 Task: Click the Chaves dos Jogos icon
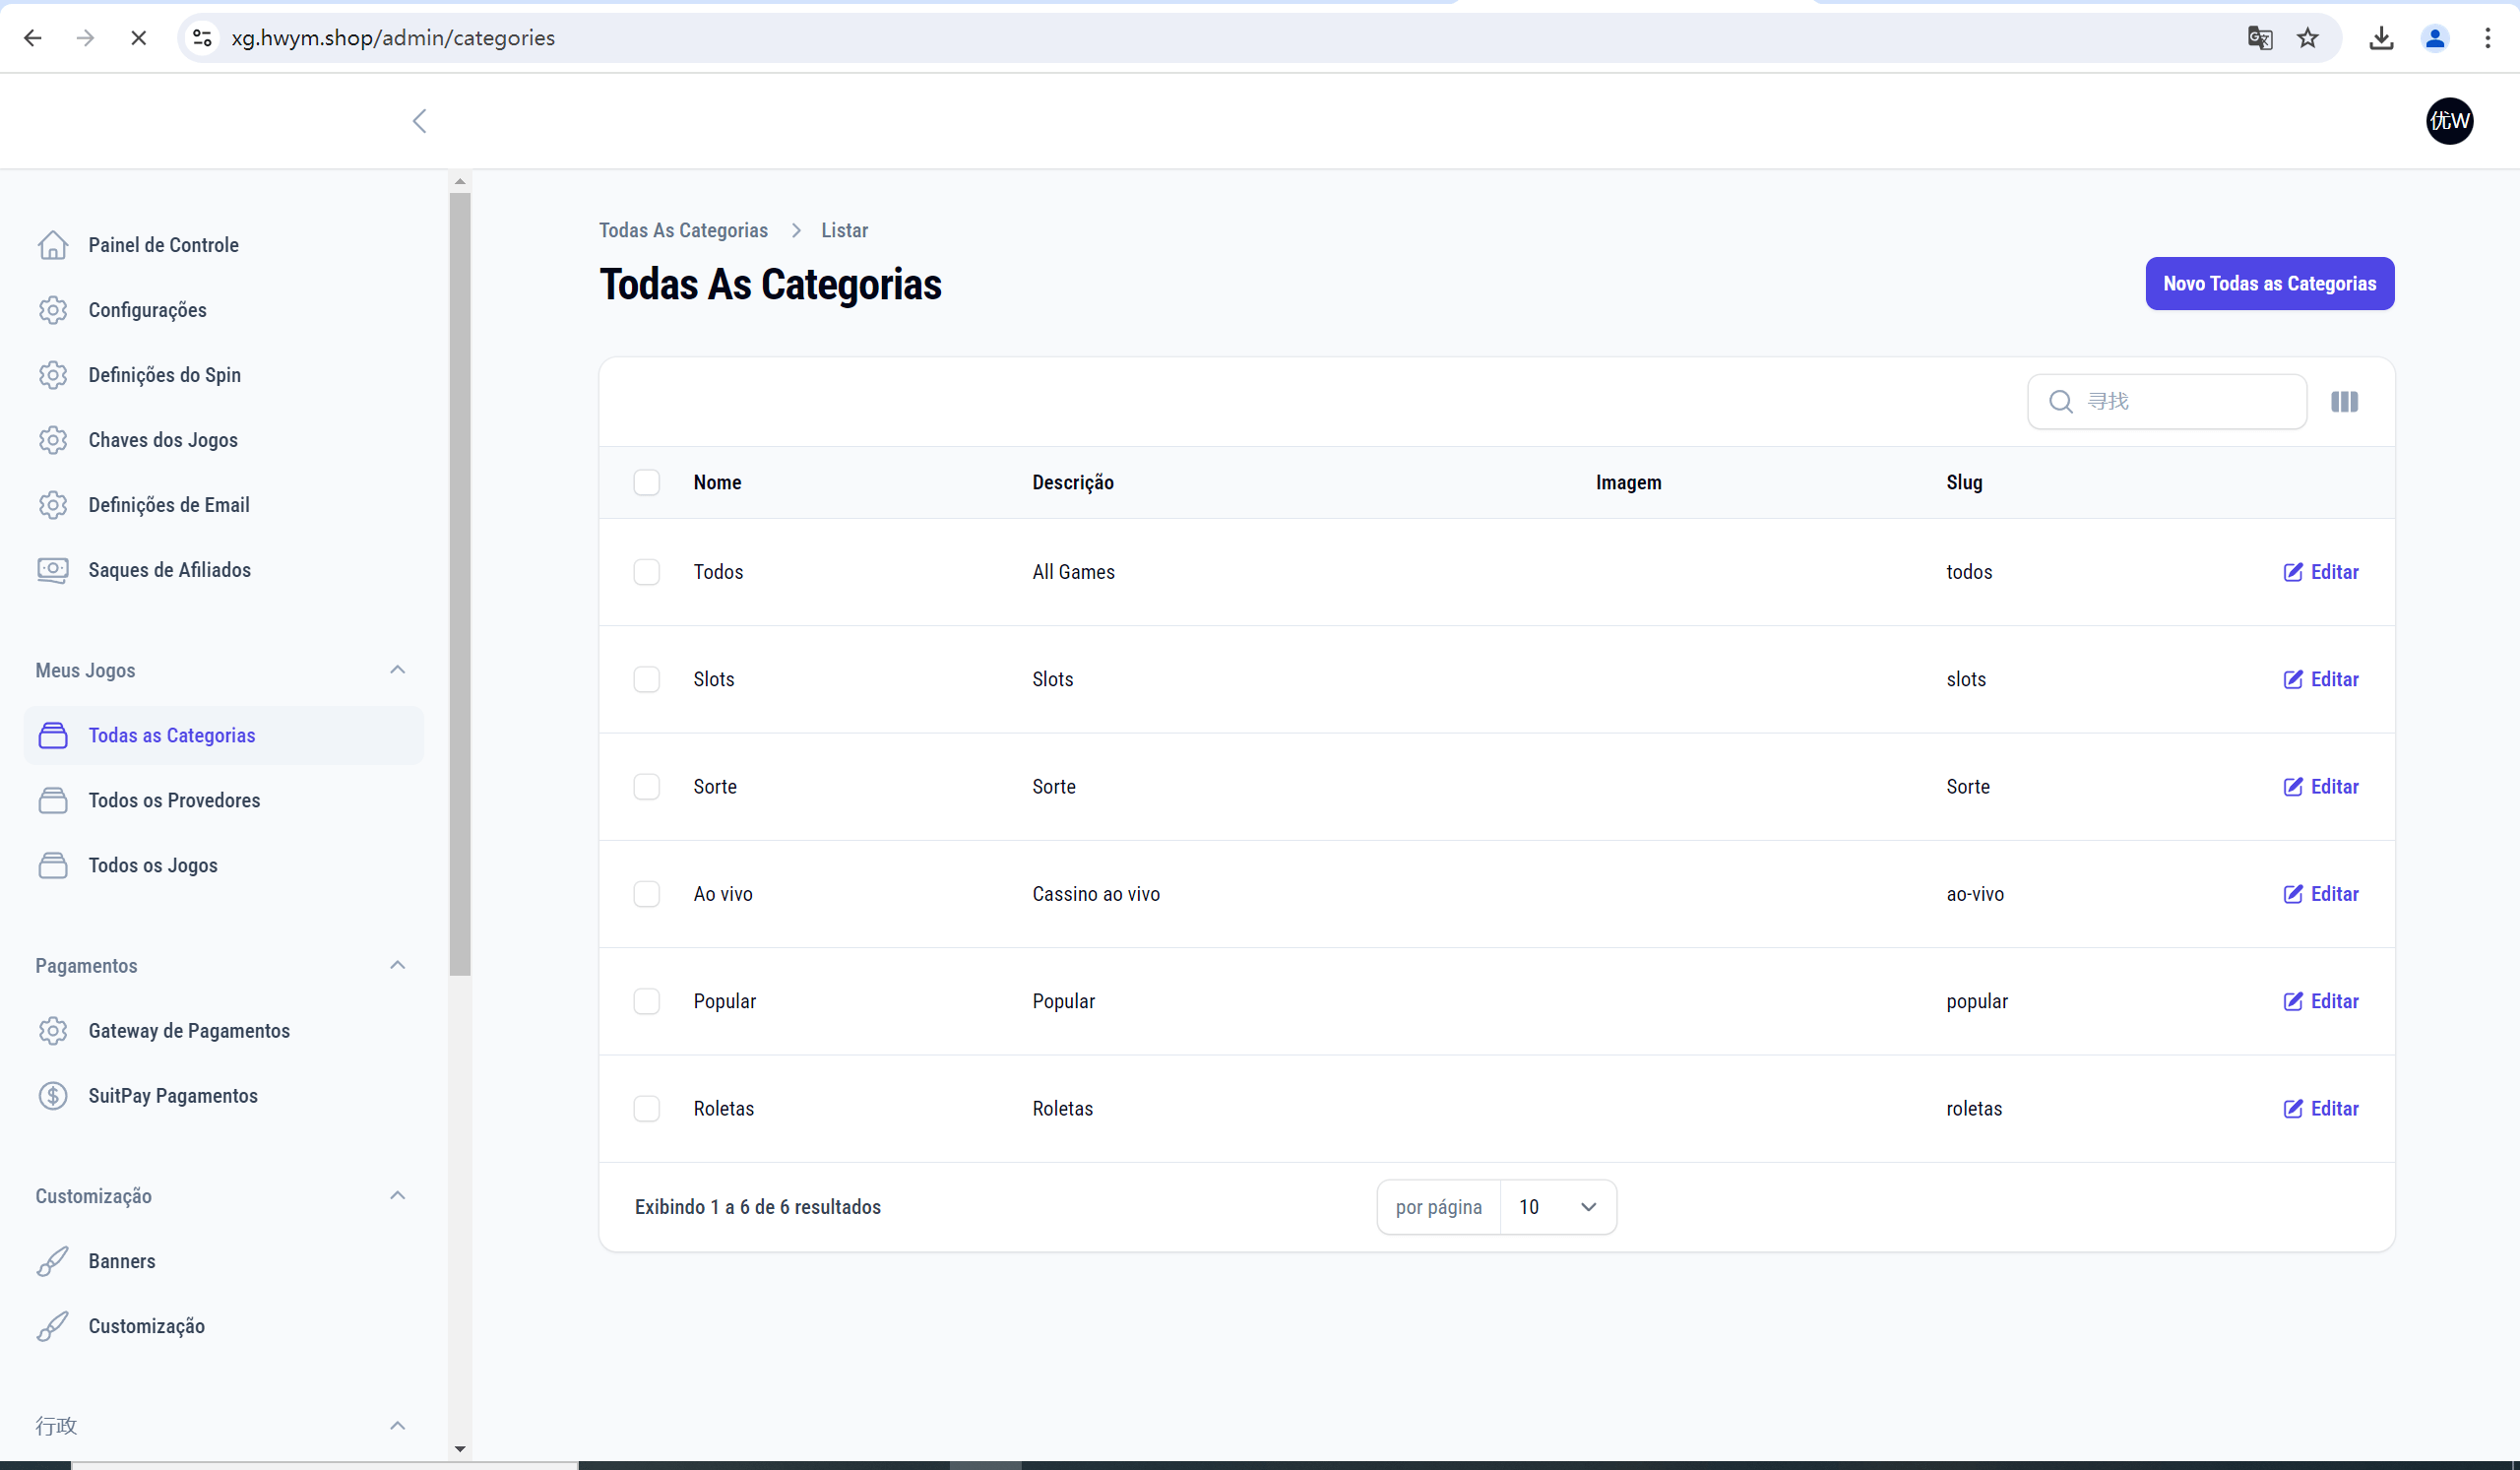point(51,439)
